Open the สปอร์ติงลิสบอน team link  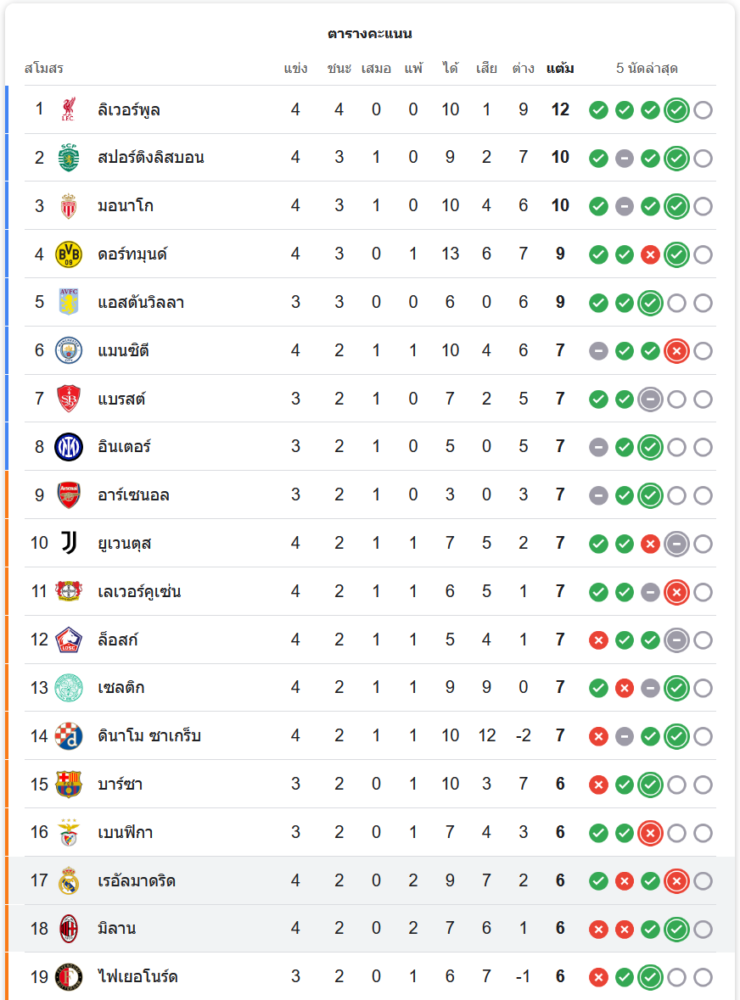[x=151, y=158]
